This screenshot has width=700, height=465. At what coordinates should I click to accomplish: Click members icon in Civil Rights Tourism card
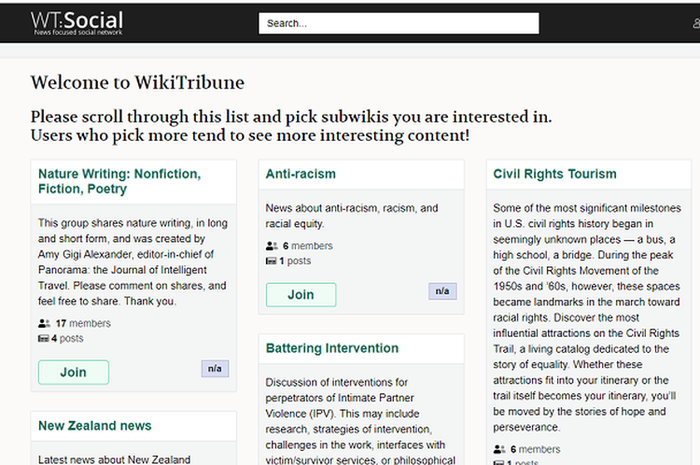499,449
